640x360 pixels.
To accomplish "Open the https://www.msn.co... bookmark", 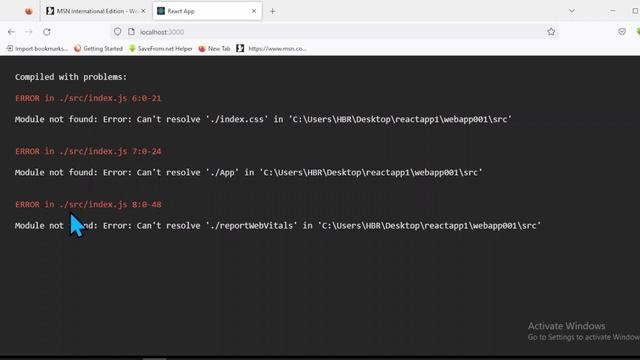I will 271,49.
